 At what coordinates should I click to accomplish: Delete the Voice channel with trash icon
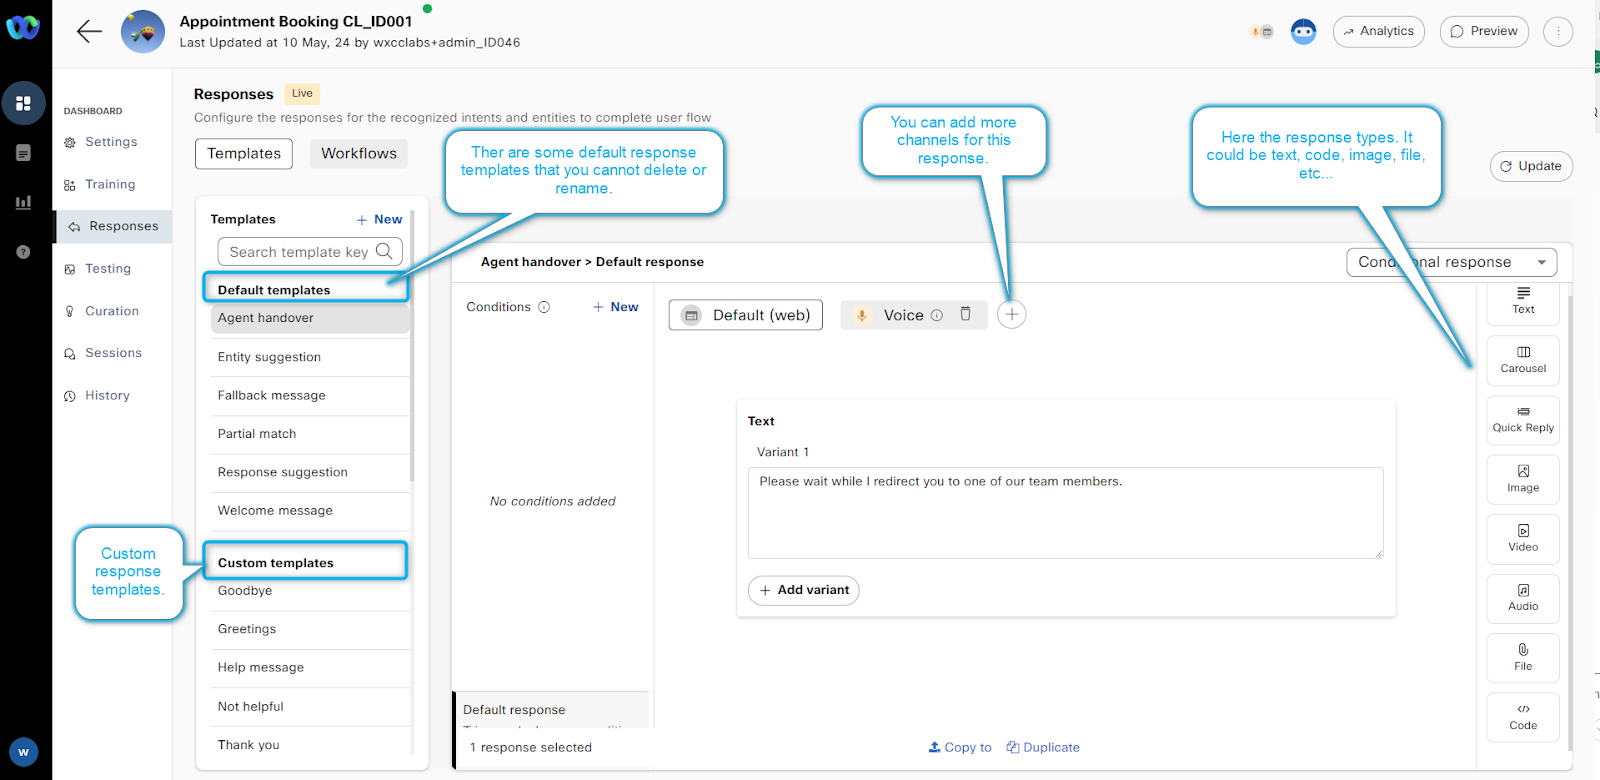coord(965,314)
